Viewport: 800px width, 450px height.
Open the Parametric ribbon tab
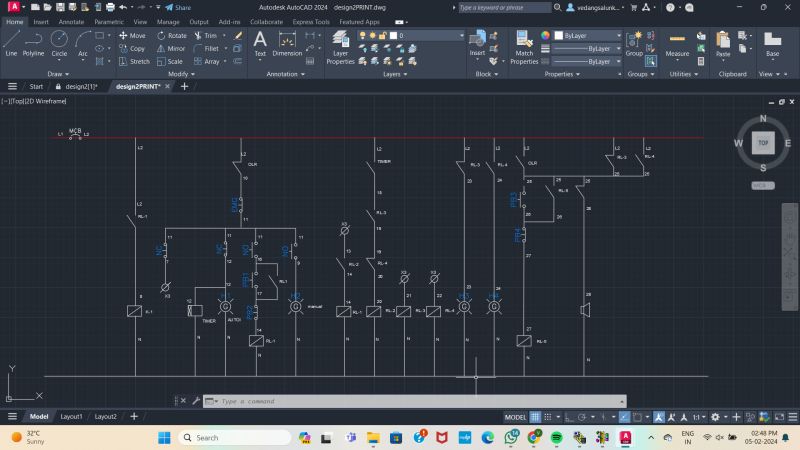pyautogui.click(x=109, y=22)
